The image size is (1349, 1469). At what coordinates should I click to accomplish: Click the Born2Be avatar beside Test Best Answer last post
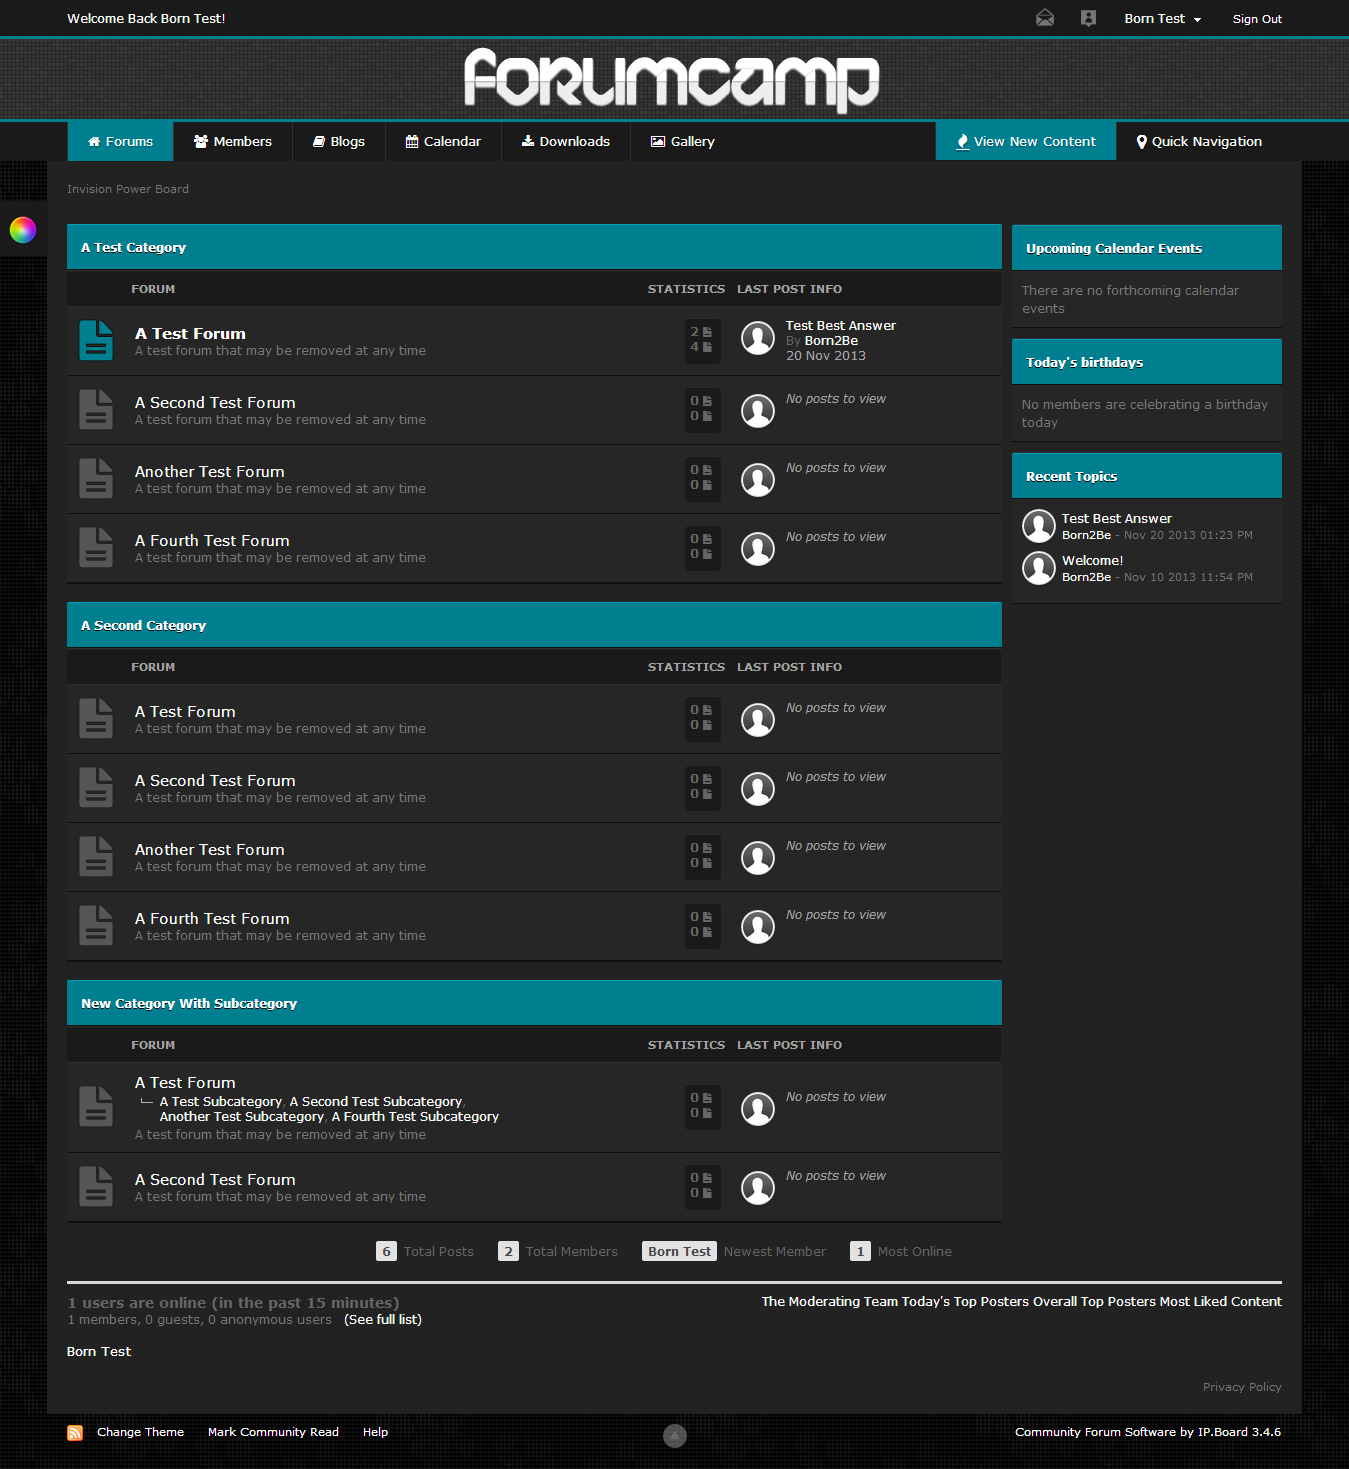tap(757, 339)
